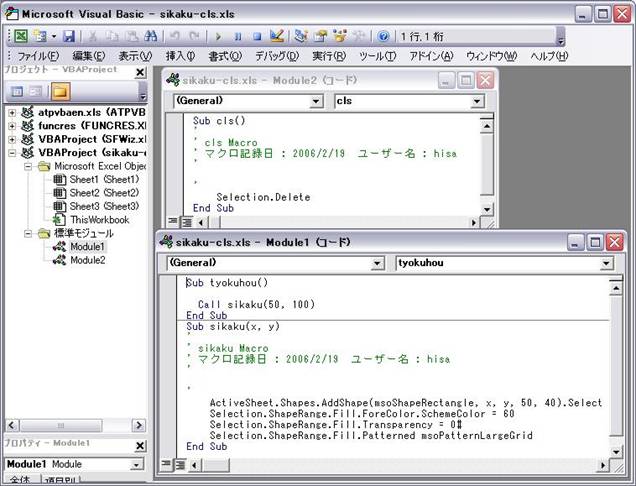The width and height of the screenshot is (636, 486).
Task: Open the デバッグ(D) menu
Action: pyautogui.click(x=277, y=56)
